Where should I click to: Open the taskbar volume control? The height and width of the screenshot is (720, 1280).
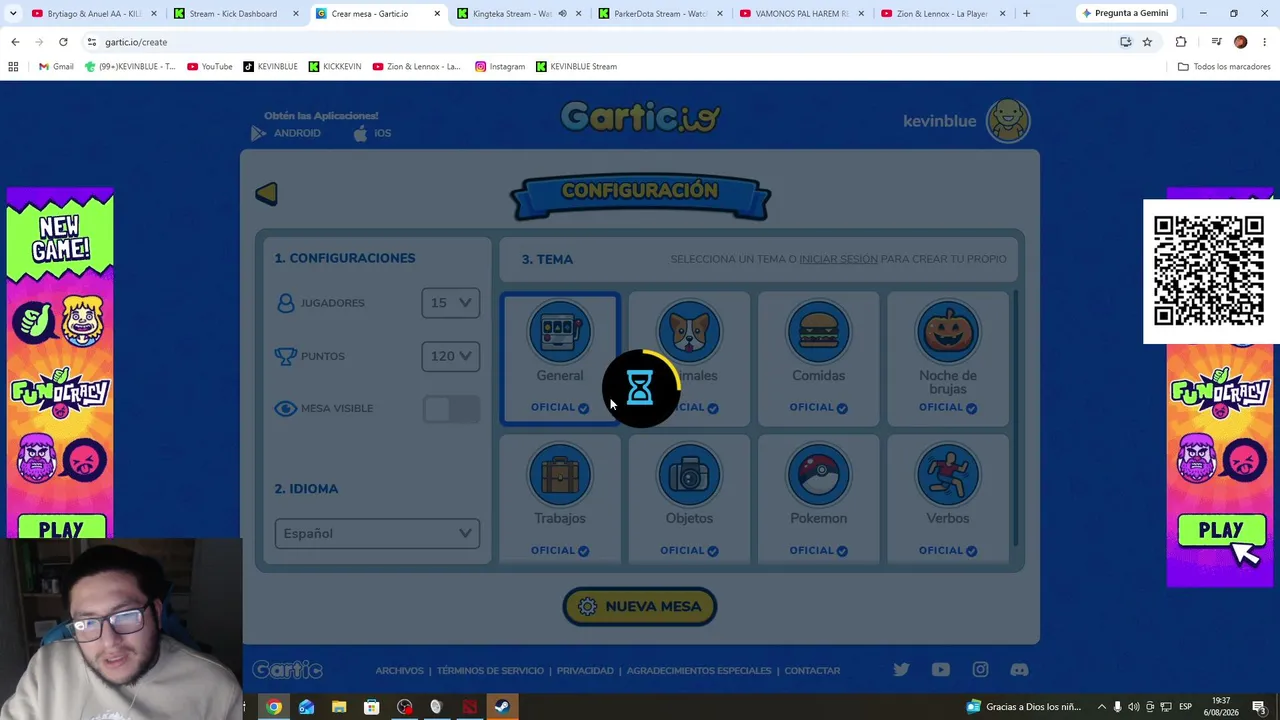tap(1134, 707)
